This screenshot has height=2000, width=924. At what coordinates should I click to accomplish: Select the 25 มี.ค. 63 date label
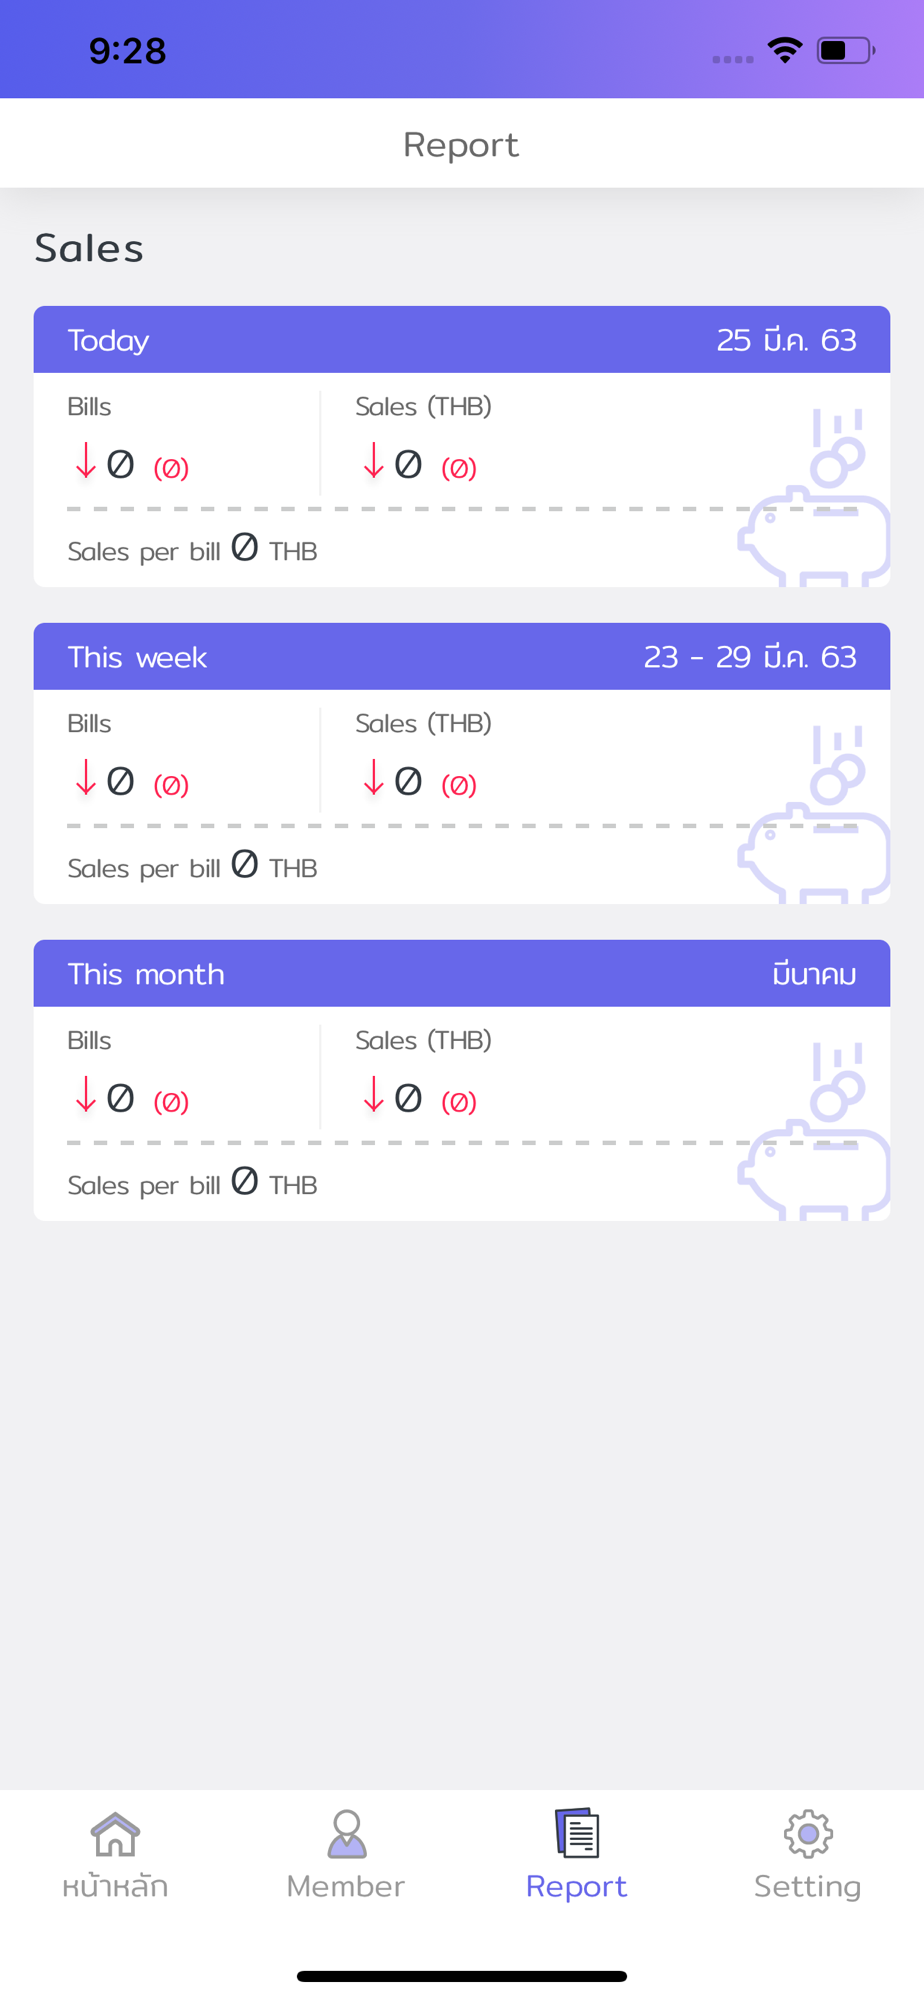(787, 340)
